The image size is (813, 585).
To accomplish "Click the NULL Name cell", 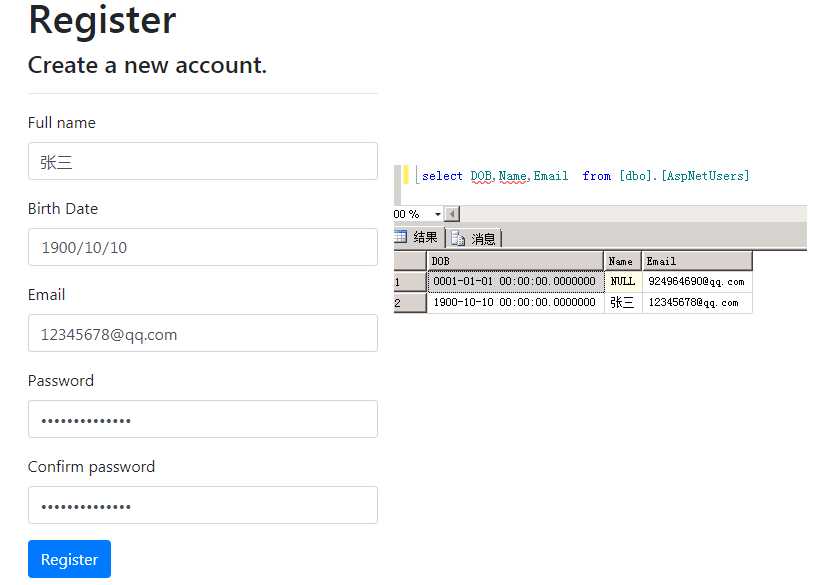I will coord(622,282).
